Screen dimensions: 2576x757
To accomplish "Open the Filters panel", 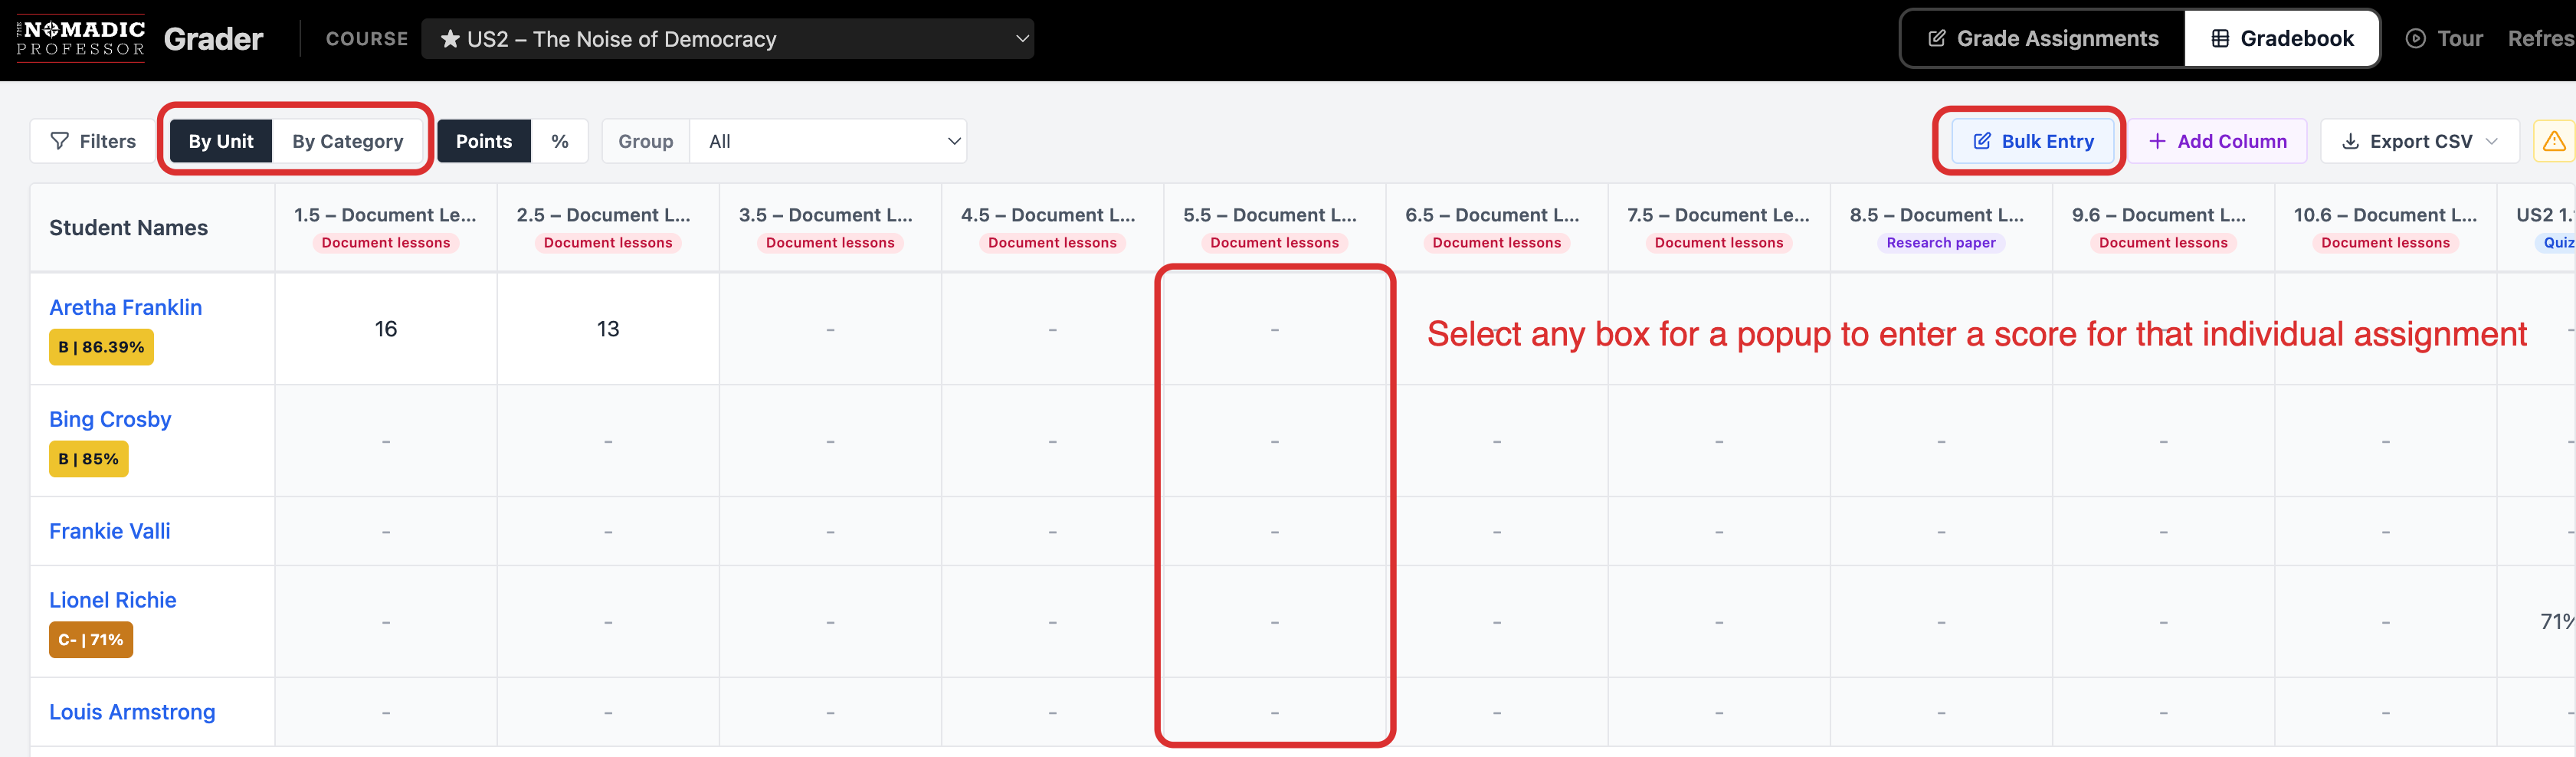I will 93,141.
